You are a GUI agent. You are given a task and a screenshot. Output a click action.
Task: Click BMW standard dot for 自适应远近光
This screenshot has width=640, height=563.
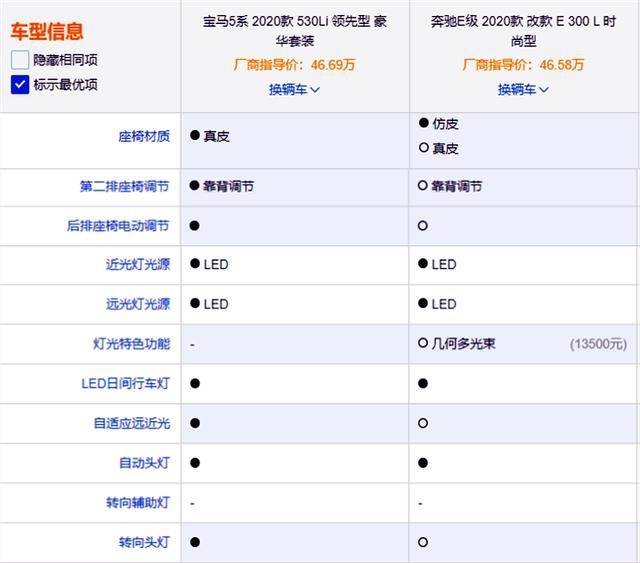[x=195, y=423]
